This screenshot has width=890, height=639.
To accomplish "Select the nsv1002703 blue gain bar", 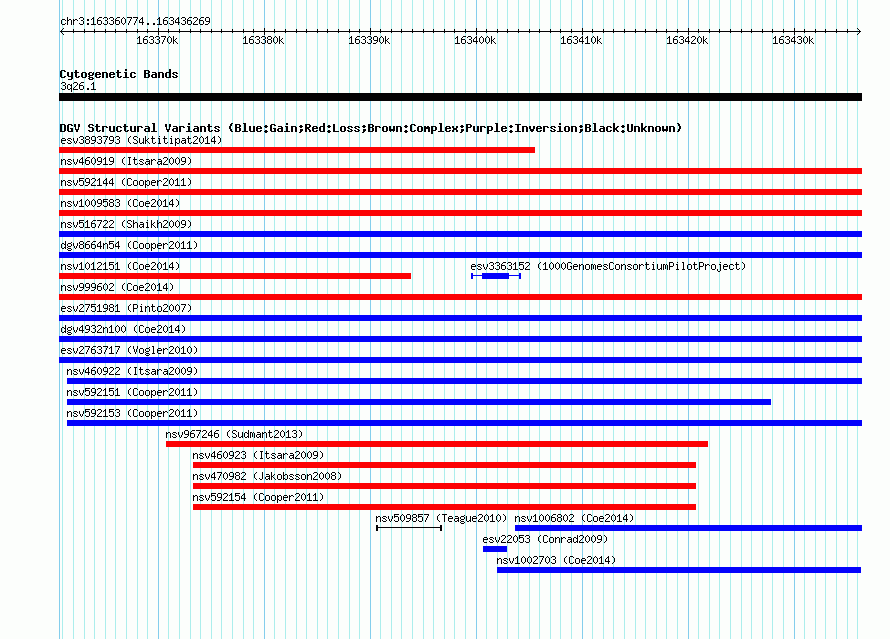I will [x=679, y=570].
